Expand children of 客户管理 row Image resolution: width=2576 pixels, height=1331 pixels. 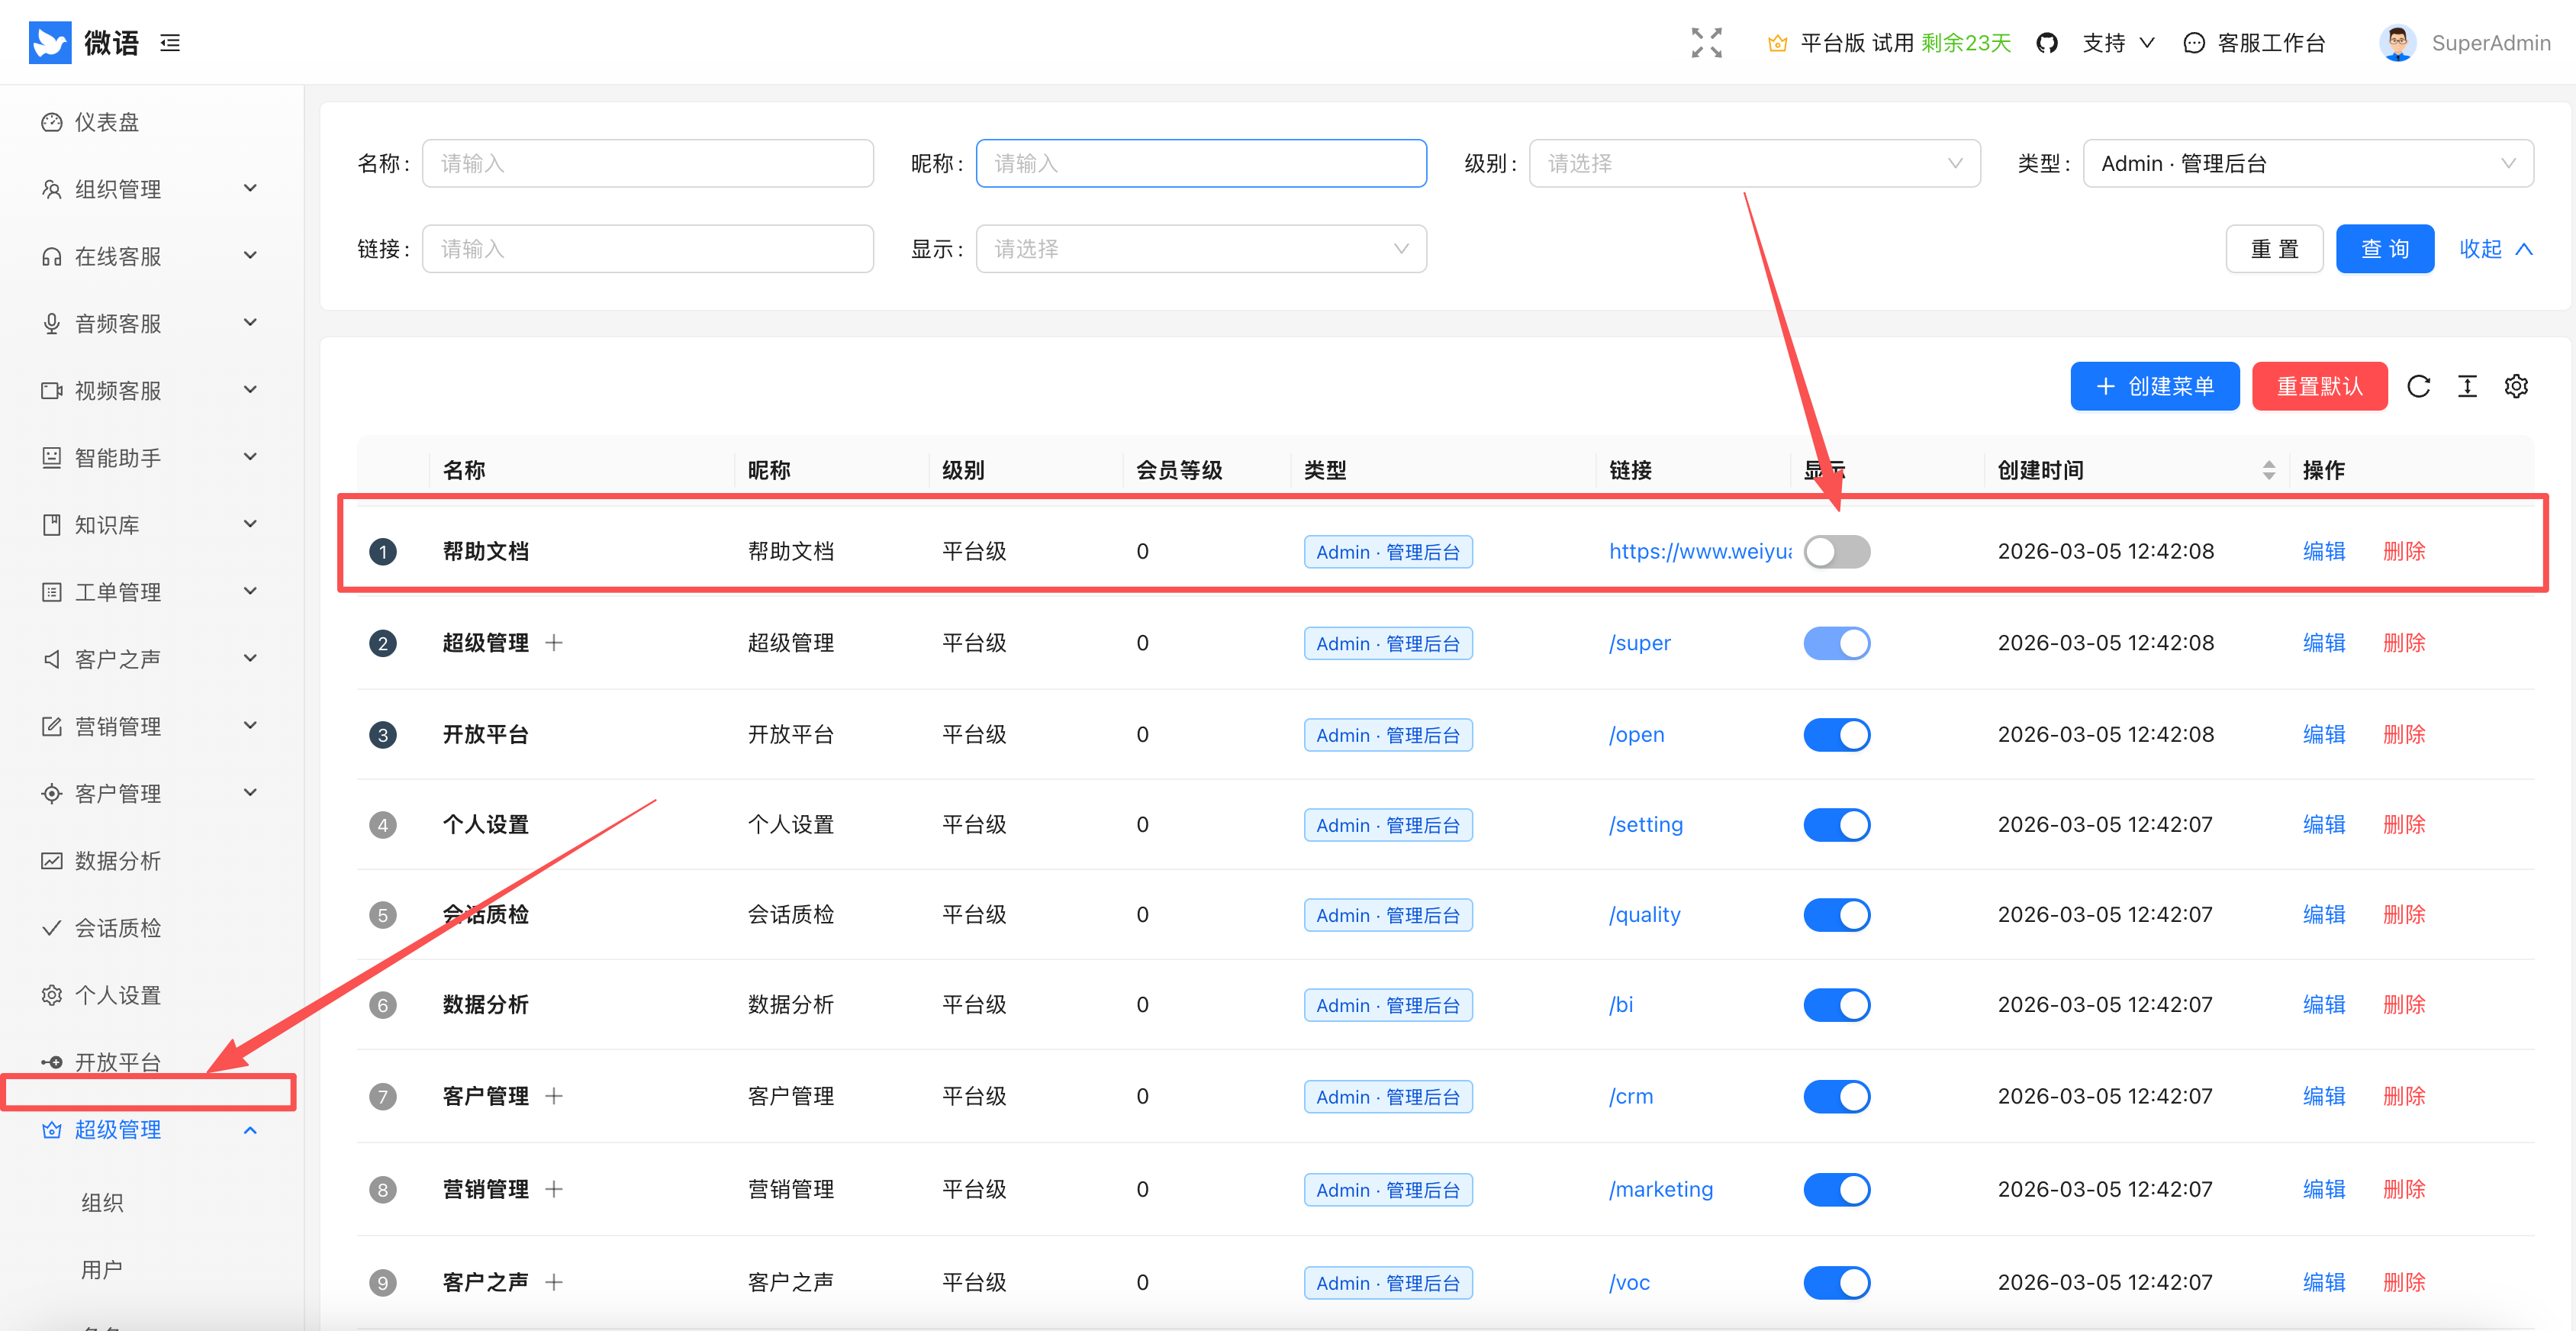click(x=554, y=1096)
